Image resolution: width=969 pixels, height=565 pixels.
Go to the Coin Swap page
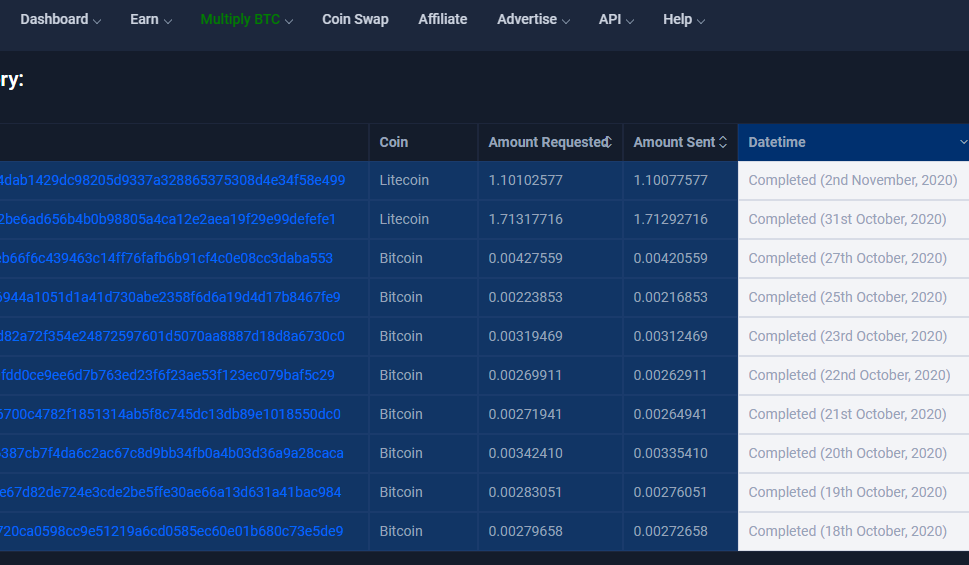point(355,20)
